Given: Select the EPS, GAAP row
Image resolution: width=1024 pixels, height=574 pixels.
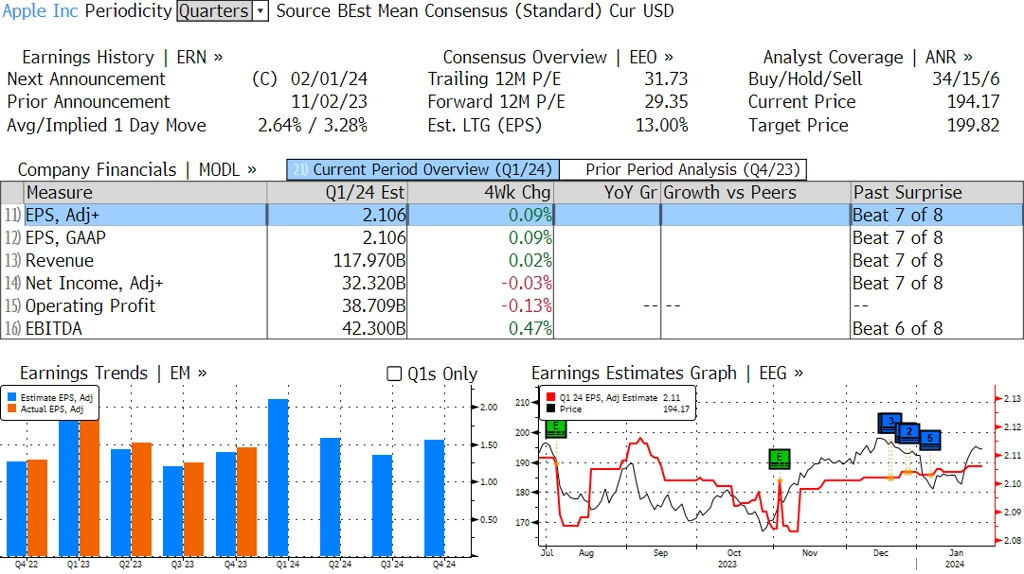Looking at the screenshot, I should click(512, 238).
